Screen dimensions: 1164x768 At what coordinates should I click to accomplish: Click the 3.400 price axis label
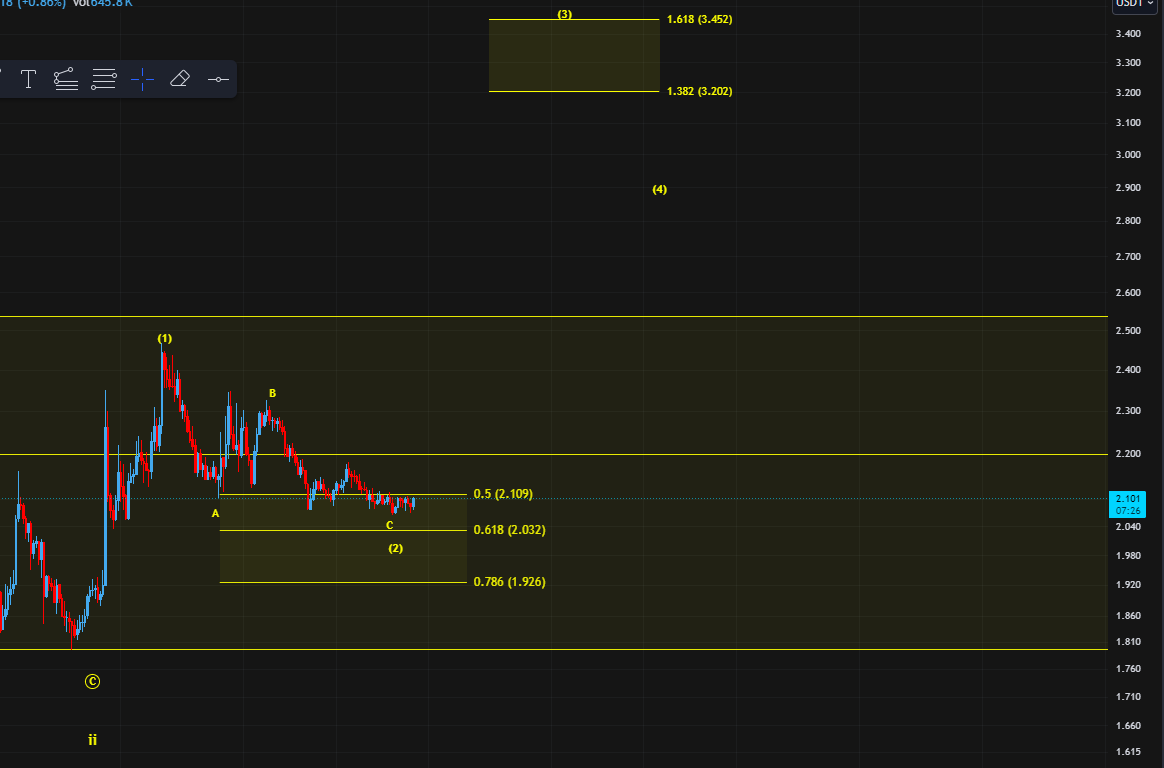coord(1128,33)
